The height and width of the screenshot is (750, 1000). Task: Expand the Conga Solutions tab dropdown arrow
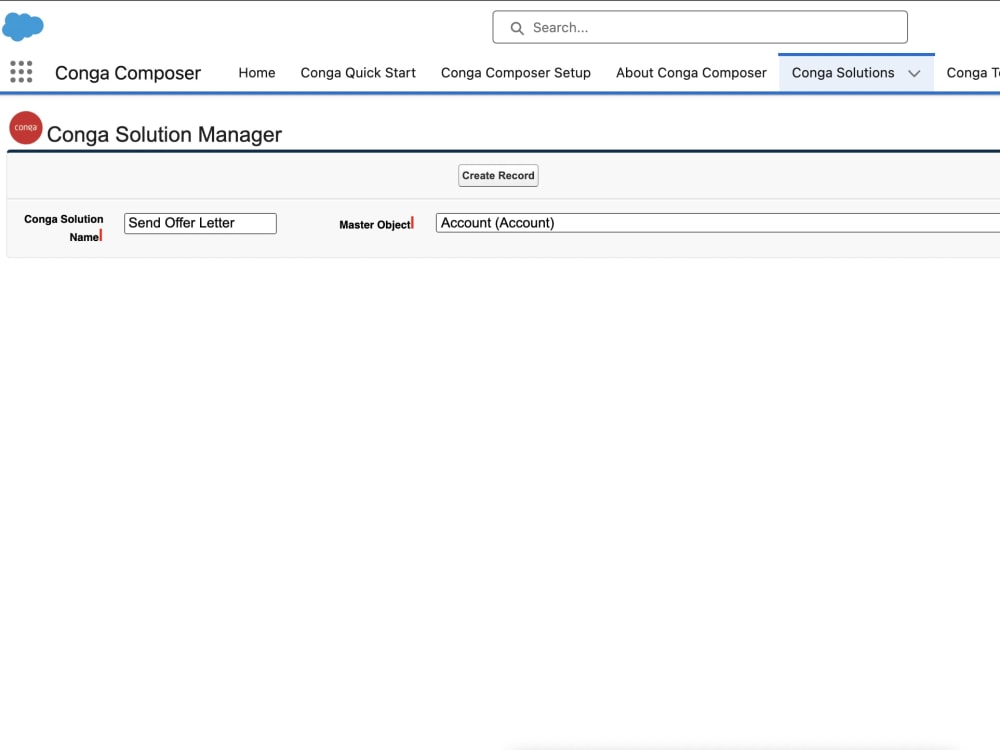click(914, 72)
